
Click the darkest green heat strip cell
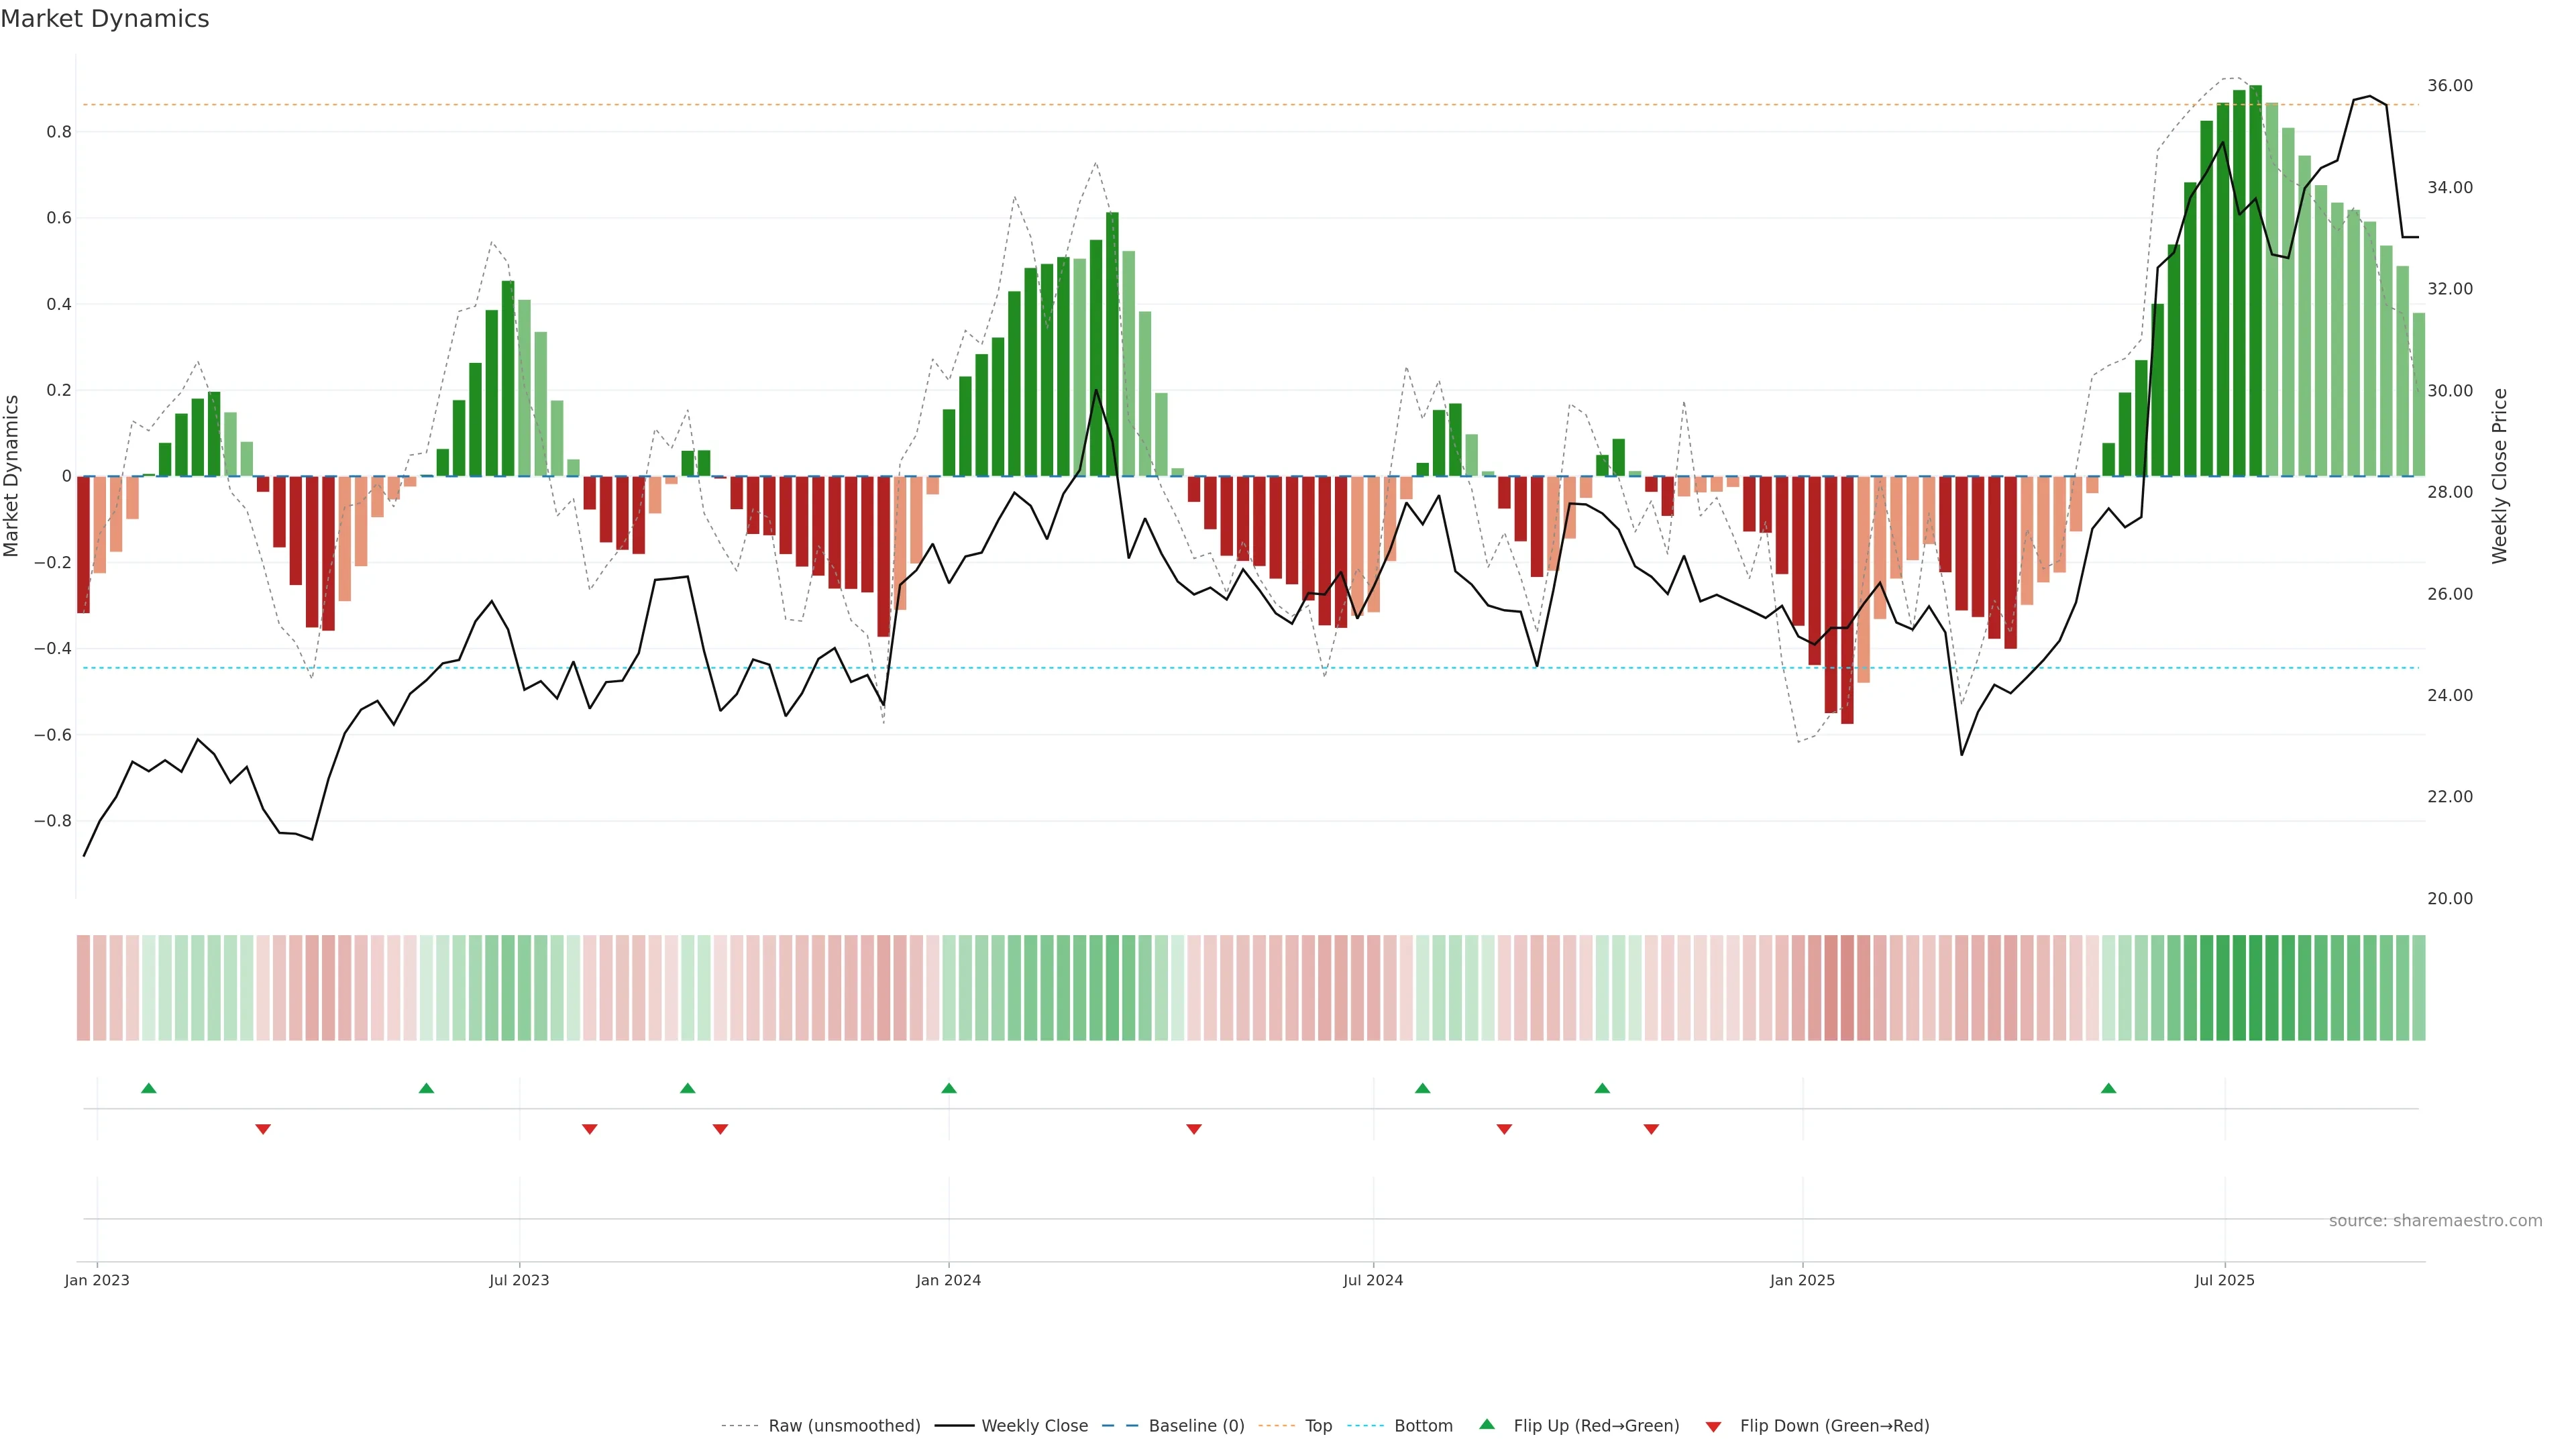pyautogui.click(x=2255, y=988)
